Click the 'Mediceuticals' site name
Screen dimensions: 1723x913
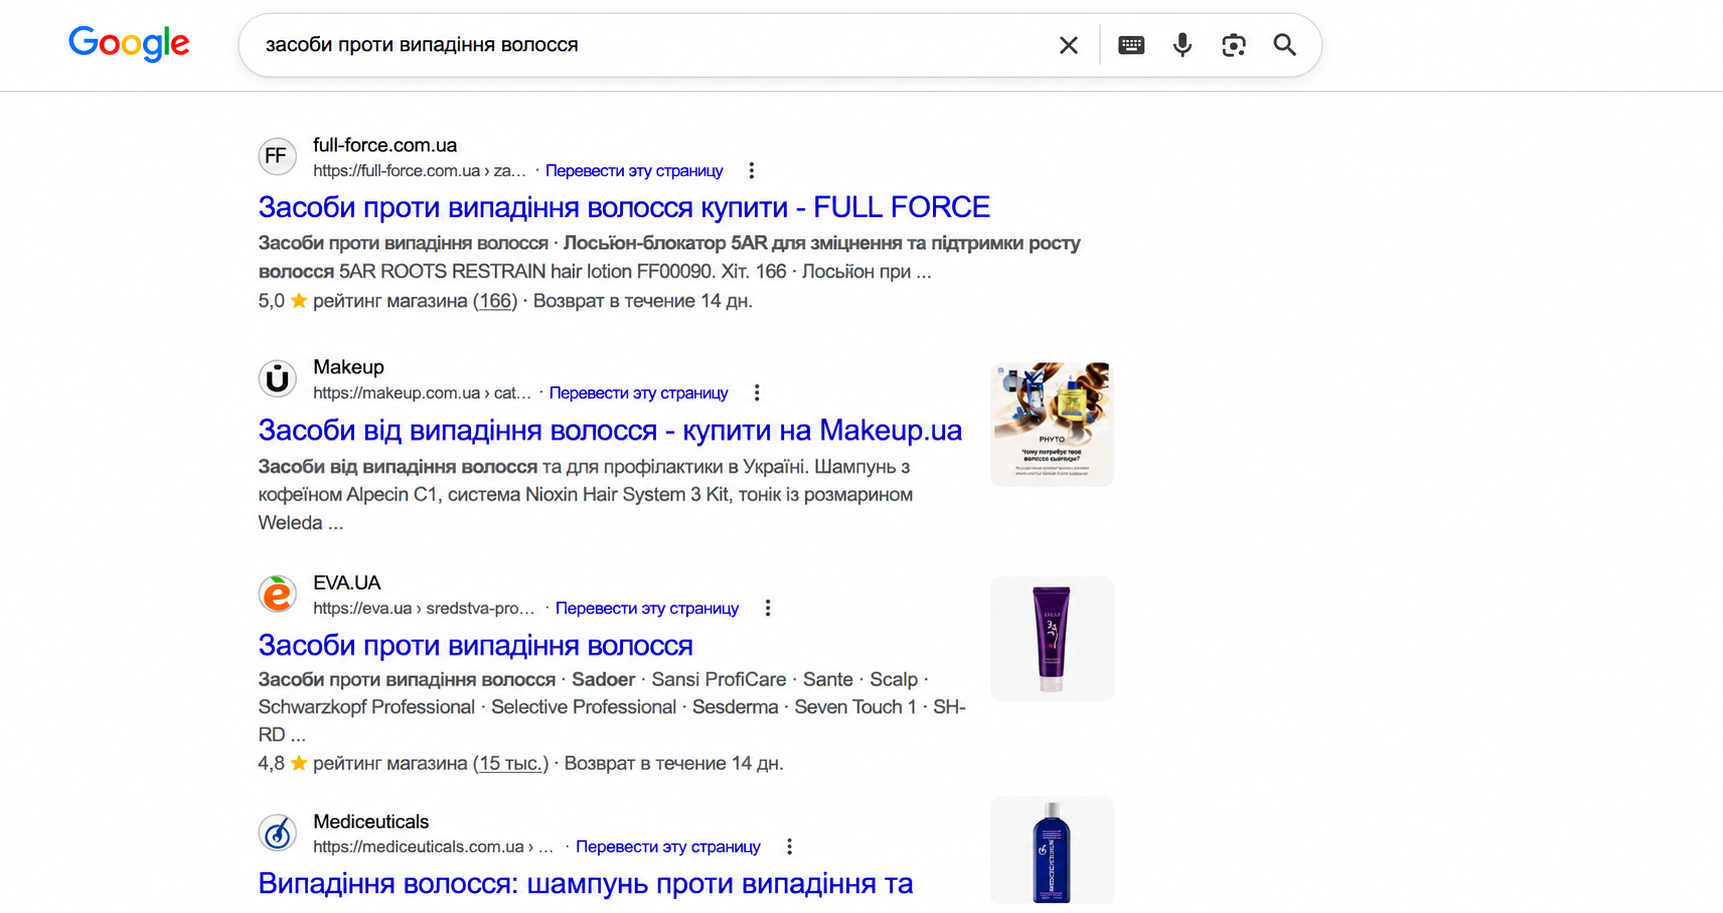point(371,822)
